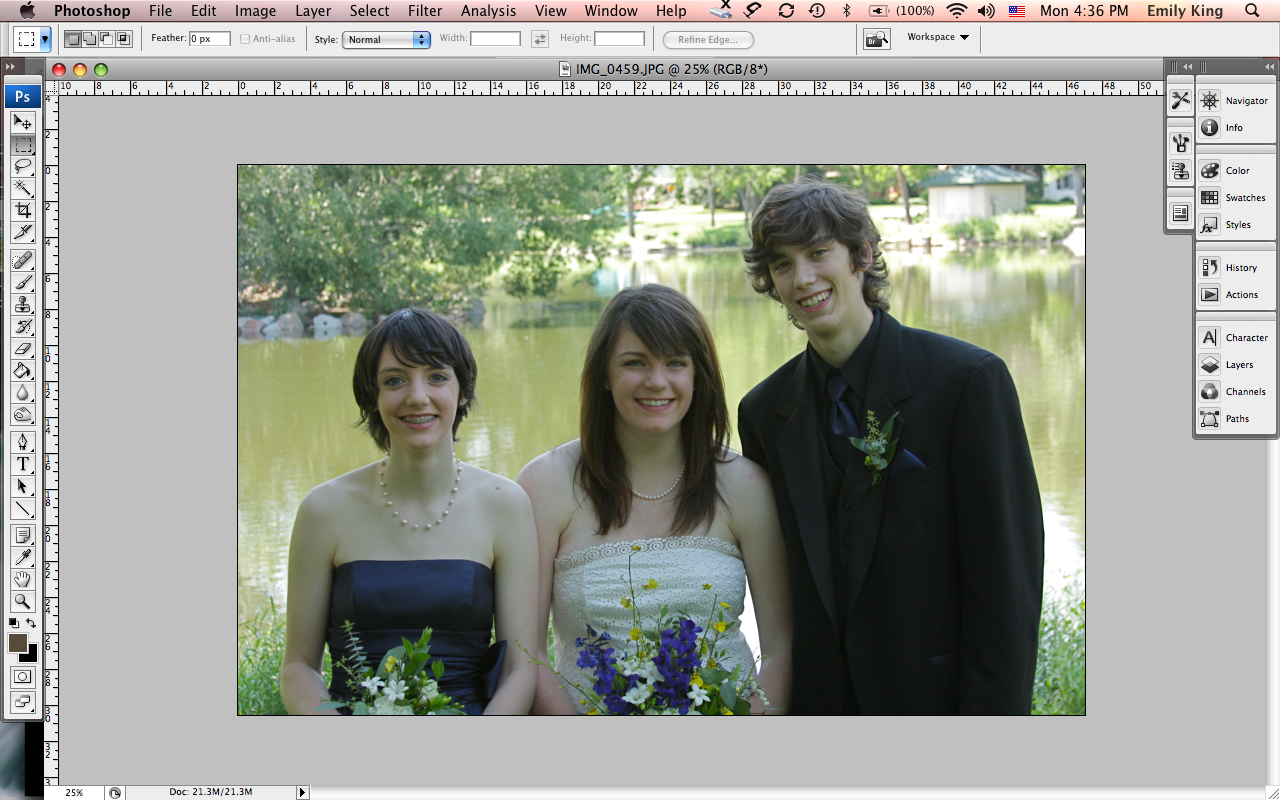This screenshot has height=800, width=1280.
Task: Open the Clone Source panel icon
Action: (x=1180, y=170)
